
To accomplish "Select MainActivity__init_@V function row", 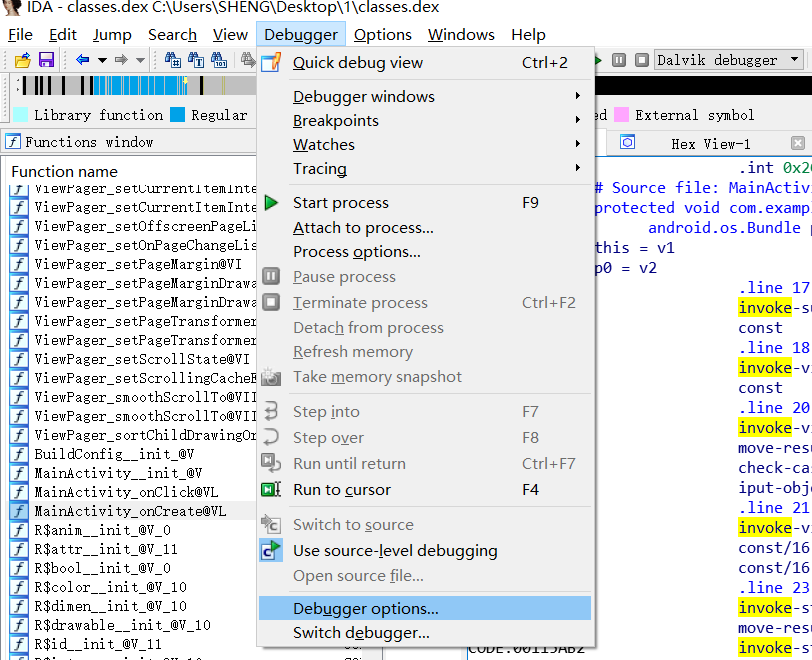I will (133, 473).
